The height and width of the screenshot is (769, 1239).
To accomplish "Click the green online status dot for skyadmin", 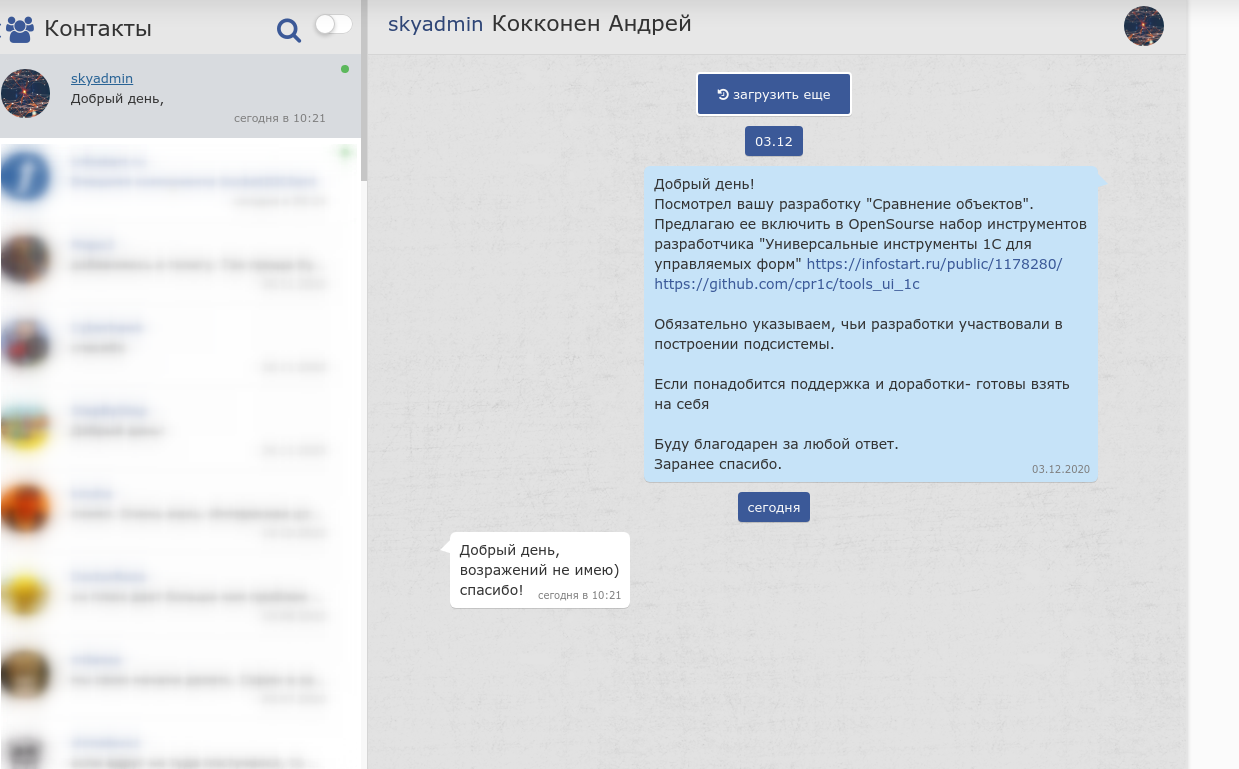I will point(345,69).
